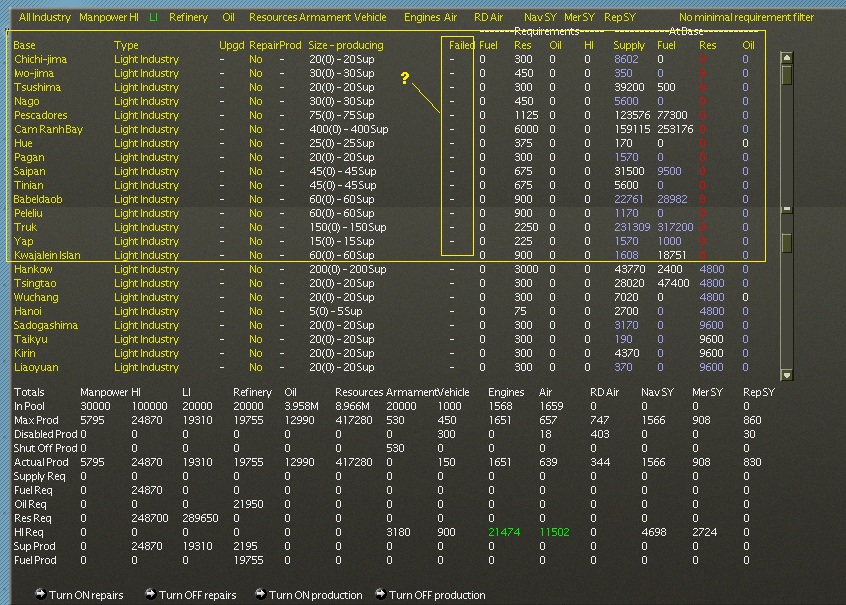
Task: Click Babeldaob fuel value 28982
Action: (x=672, y=199)
